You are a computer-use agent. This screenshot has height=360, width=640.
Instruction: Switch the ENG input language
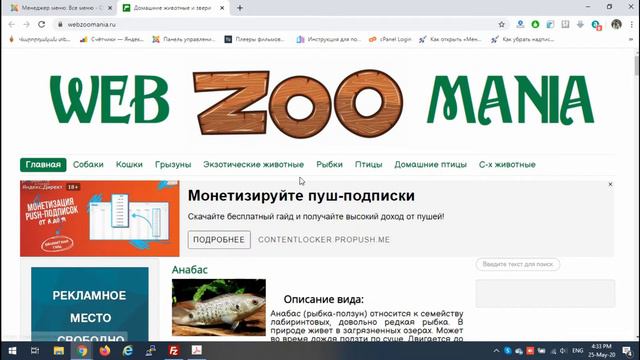[578, 351]
